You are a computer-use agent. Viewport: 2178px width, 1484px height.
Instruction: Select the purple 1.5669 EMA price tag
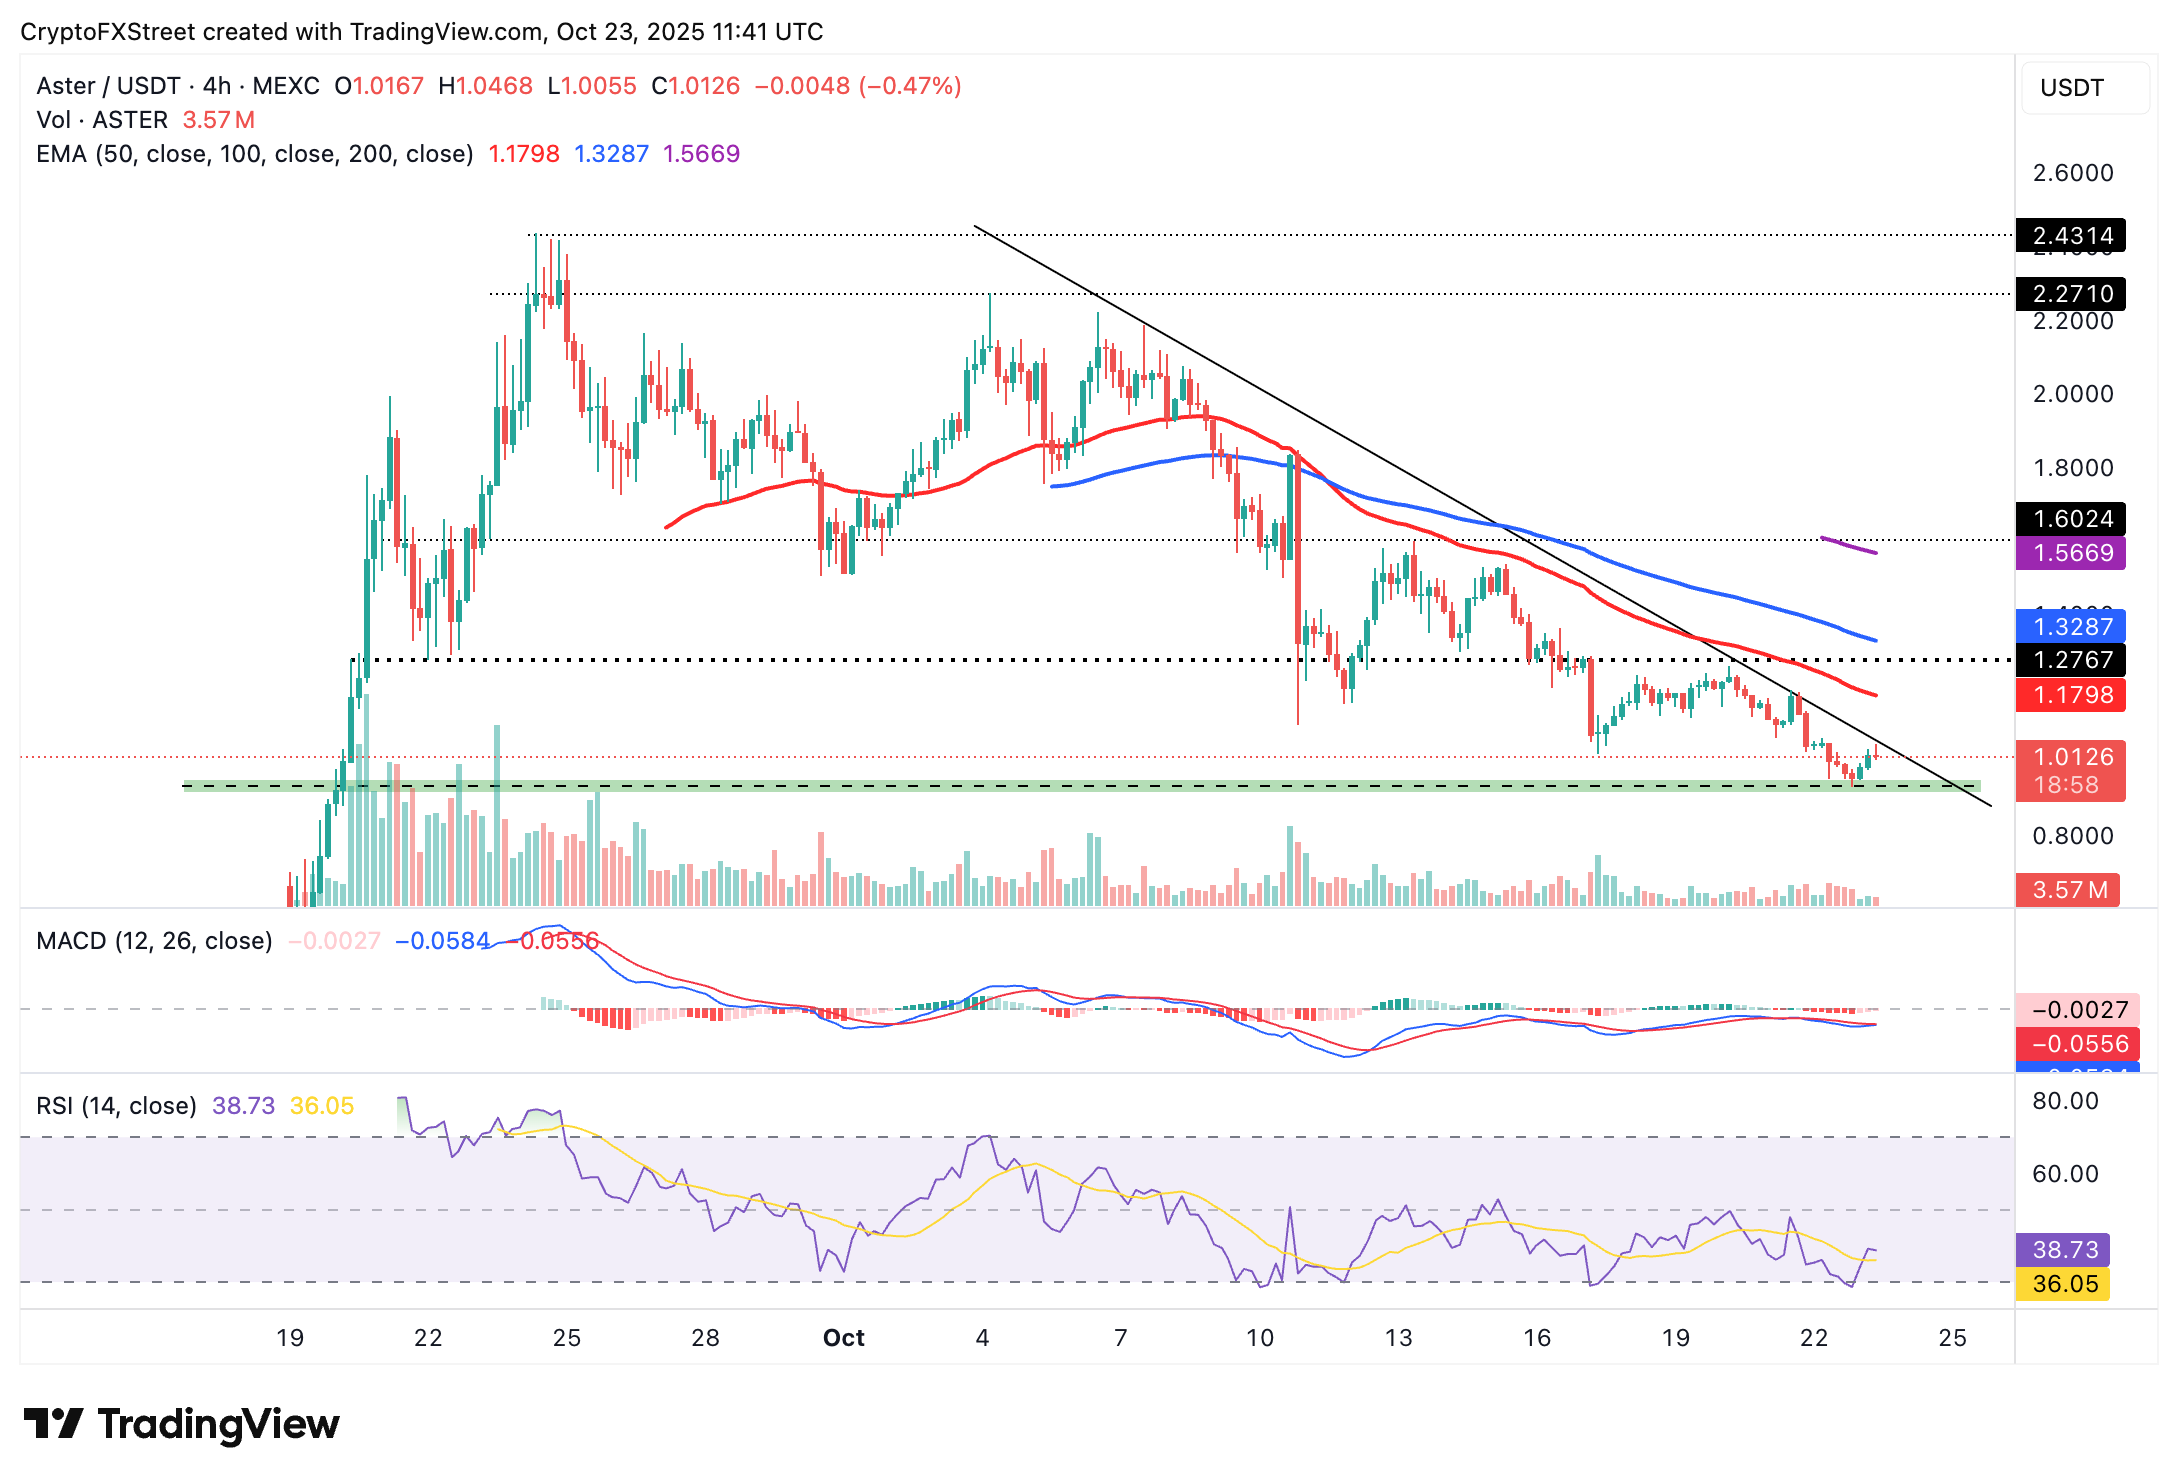click(2071, 553)
